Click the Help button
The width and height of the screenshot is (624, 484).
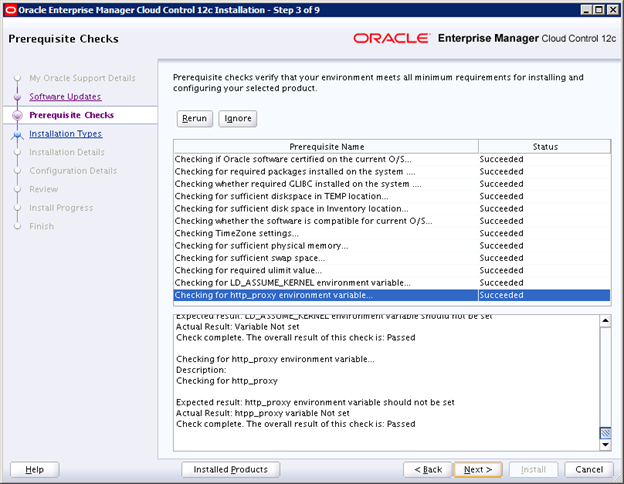(35, 470)
